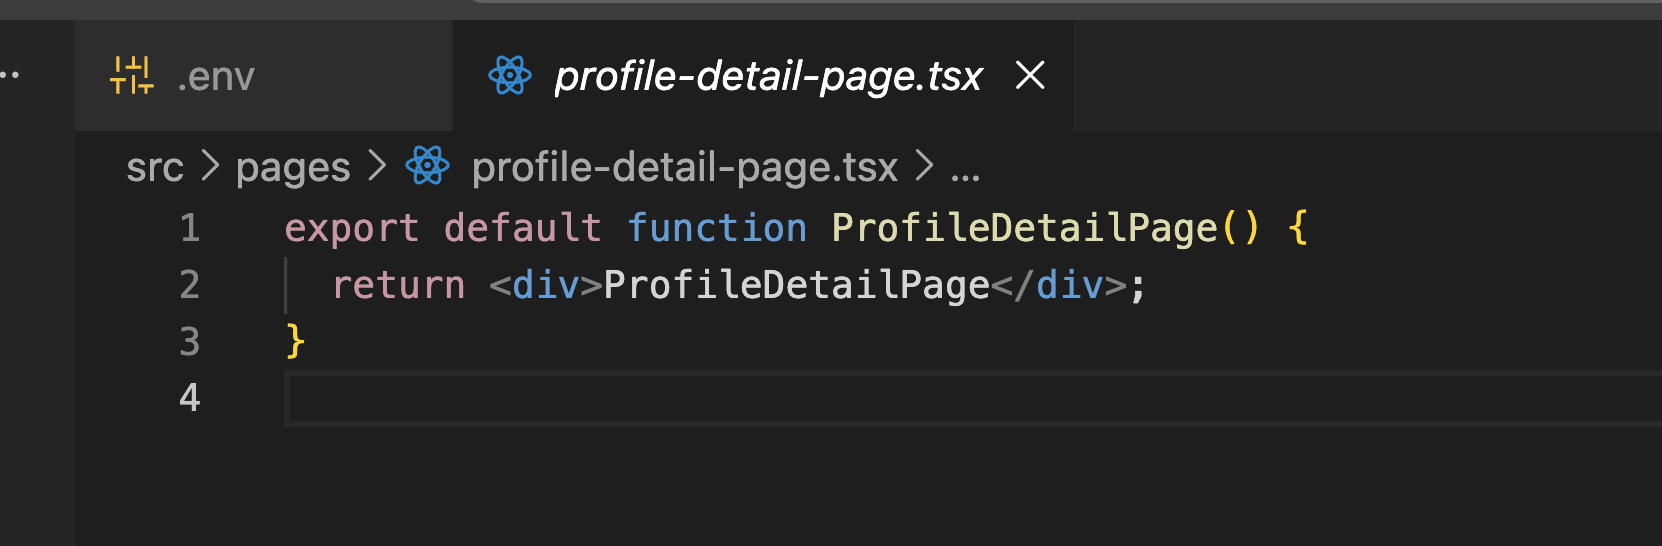Click line number 2 in the gutter

190,285
